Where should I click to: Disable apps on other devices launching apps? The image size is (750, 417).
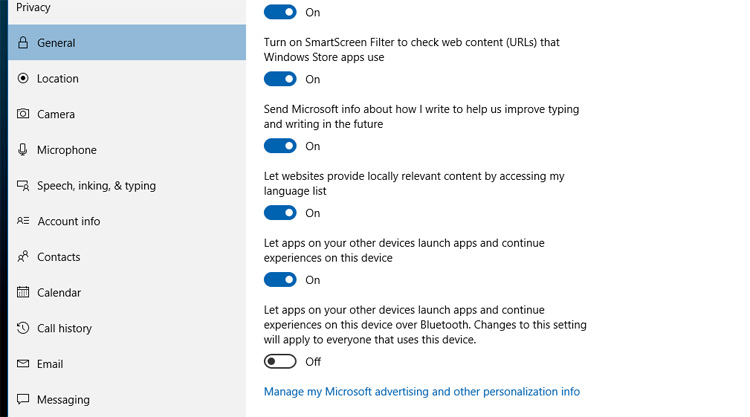(280, 280)
